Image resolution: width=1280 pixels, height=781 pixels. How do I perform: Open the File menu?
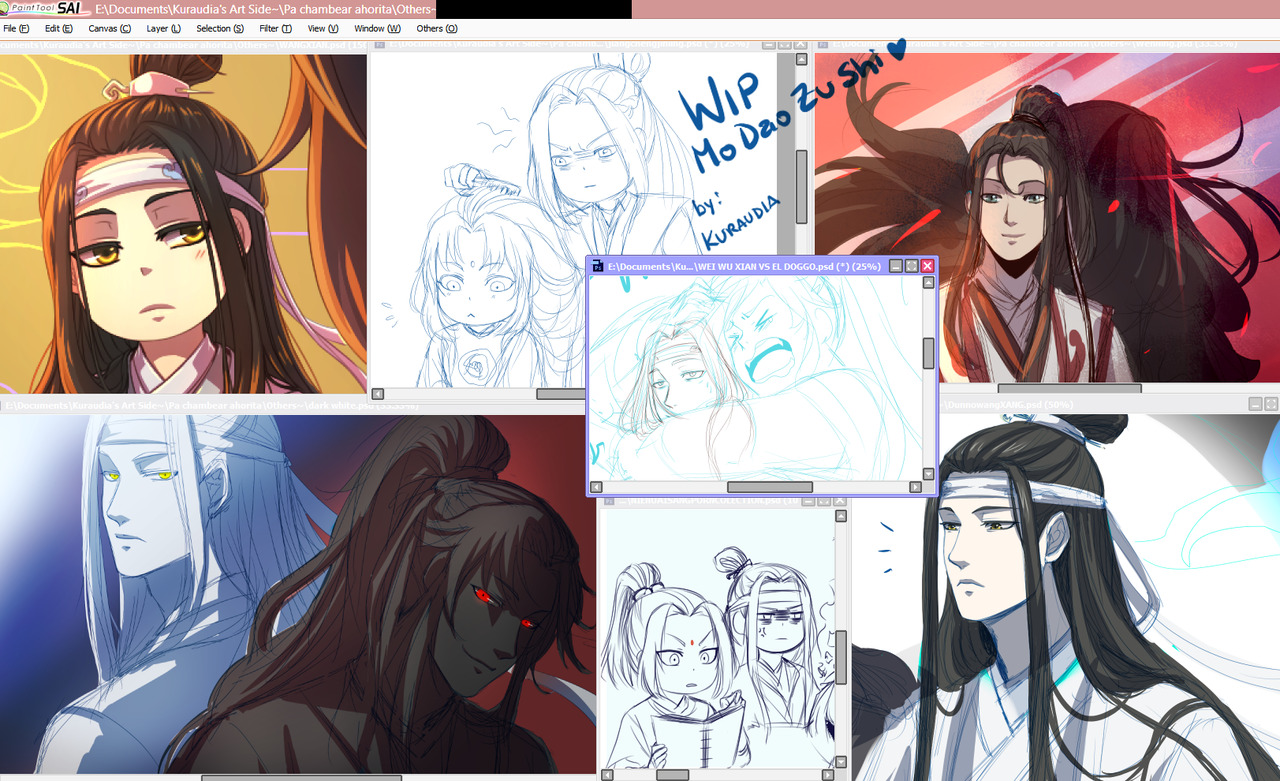coord(16,28)
